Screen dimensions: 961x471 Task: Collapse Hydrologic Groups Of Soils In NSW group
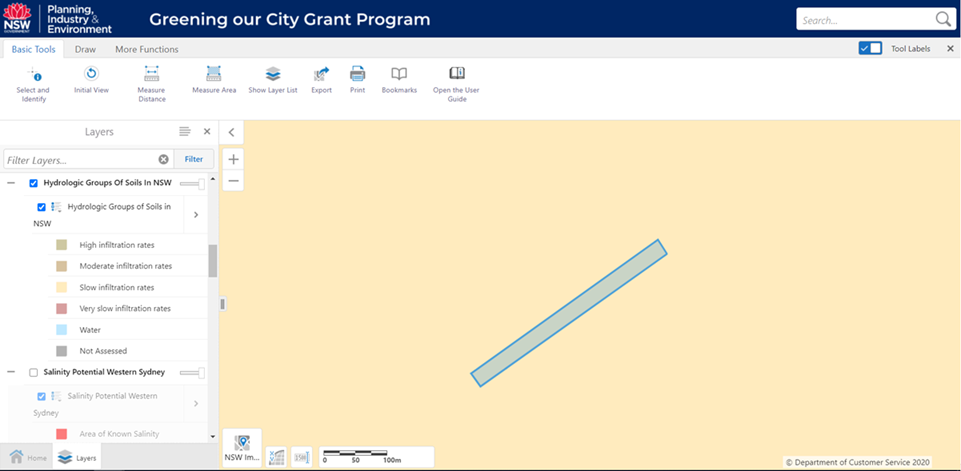click(11, 183)
